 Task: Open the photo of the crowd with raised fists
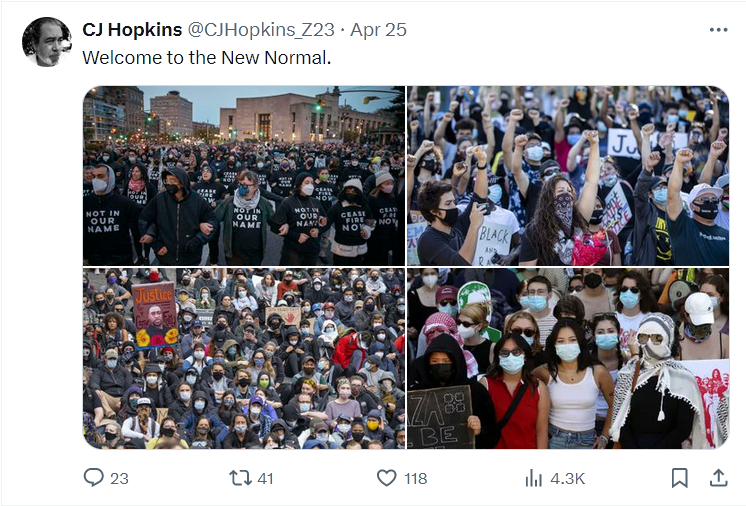[x=568, y=175]
